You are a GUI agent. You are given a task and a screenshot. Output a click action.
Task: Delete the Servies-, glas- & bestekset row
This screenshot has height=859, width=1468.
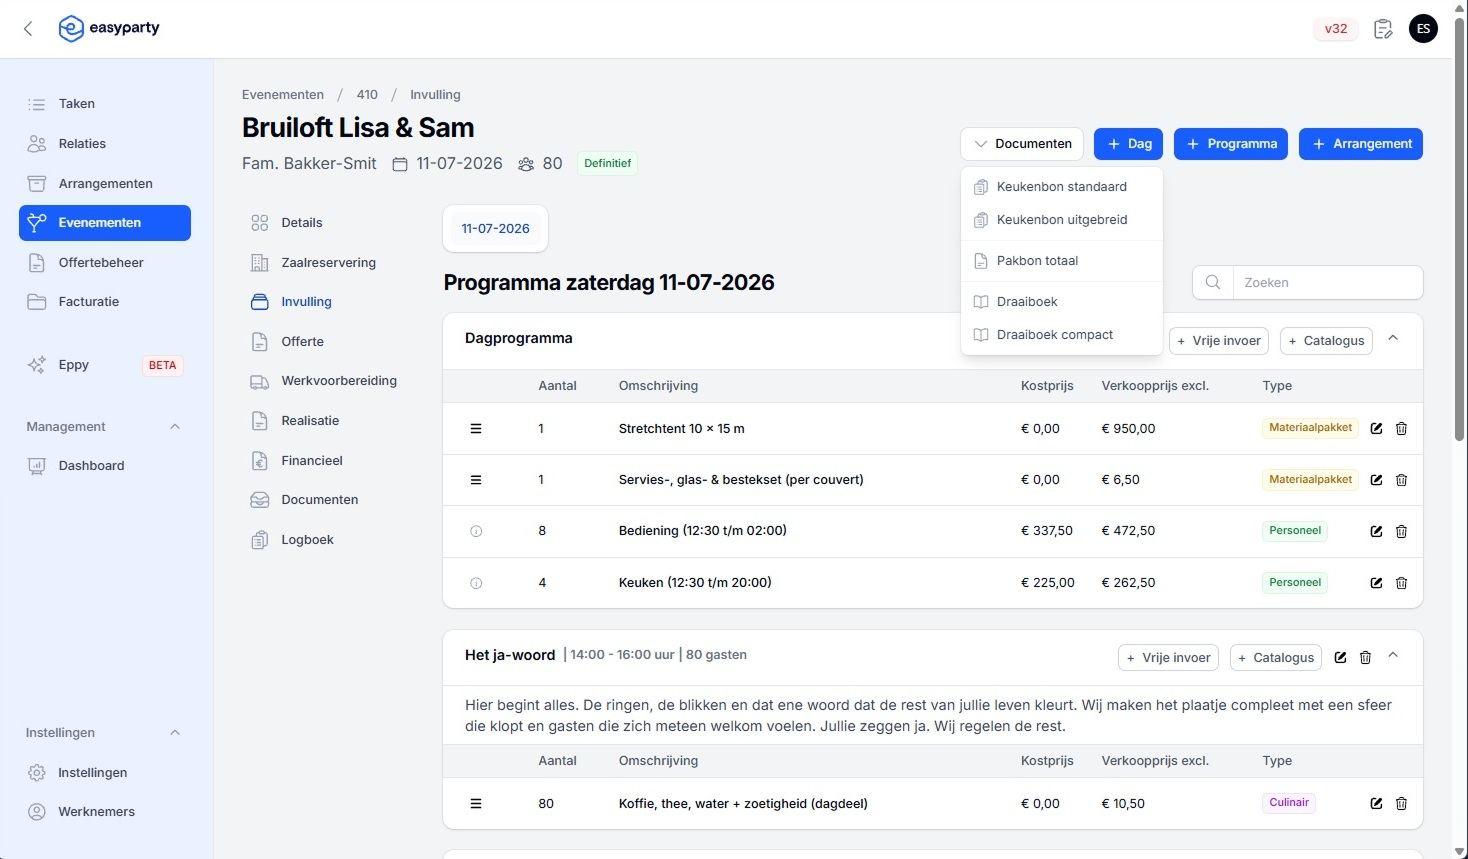click(x=1401, y=480)
